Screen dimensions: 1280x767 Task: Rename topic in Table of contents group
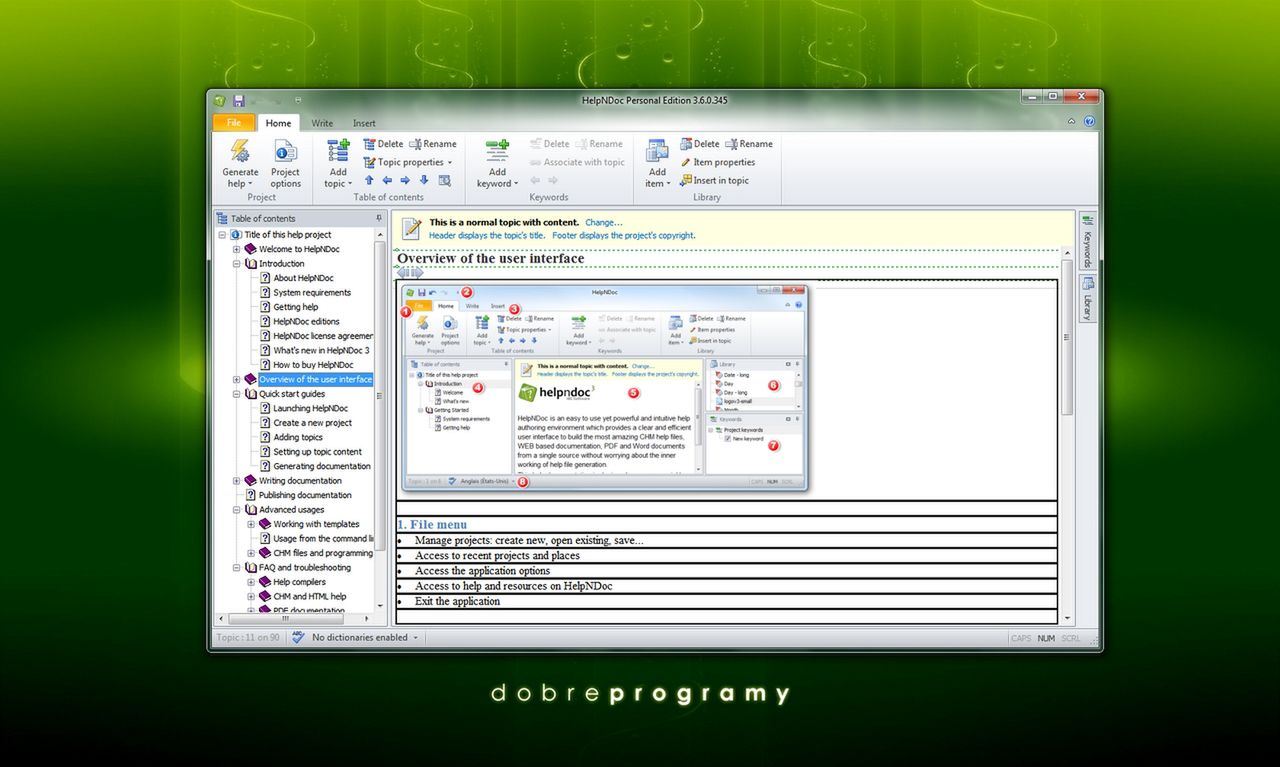pyautogui.click(x=432, y=144)
